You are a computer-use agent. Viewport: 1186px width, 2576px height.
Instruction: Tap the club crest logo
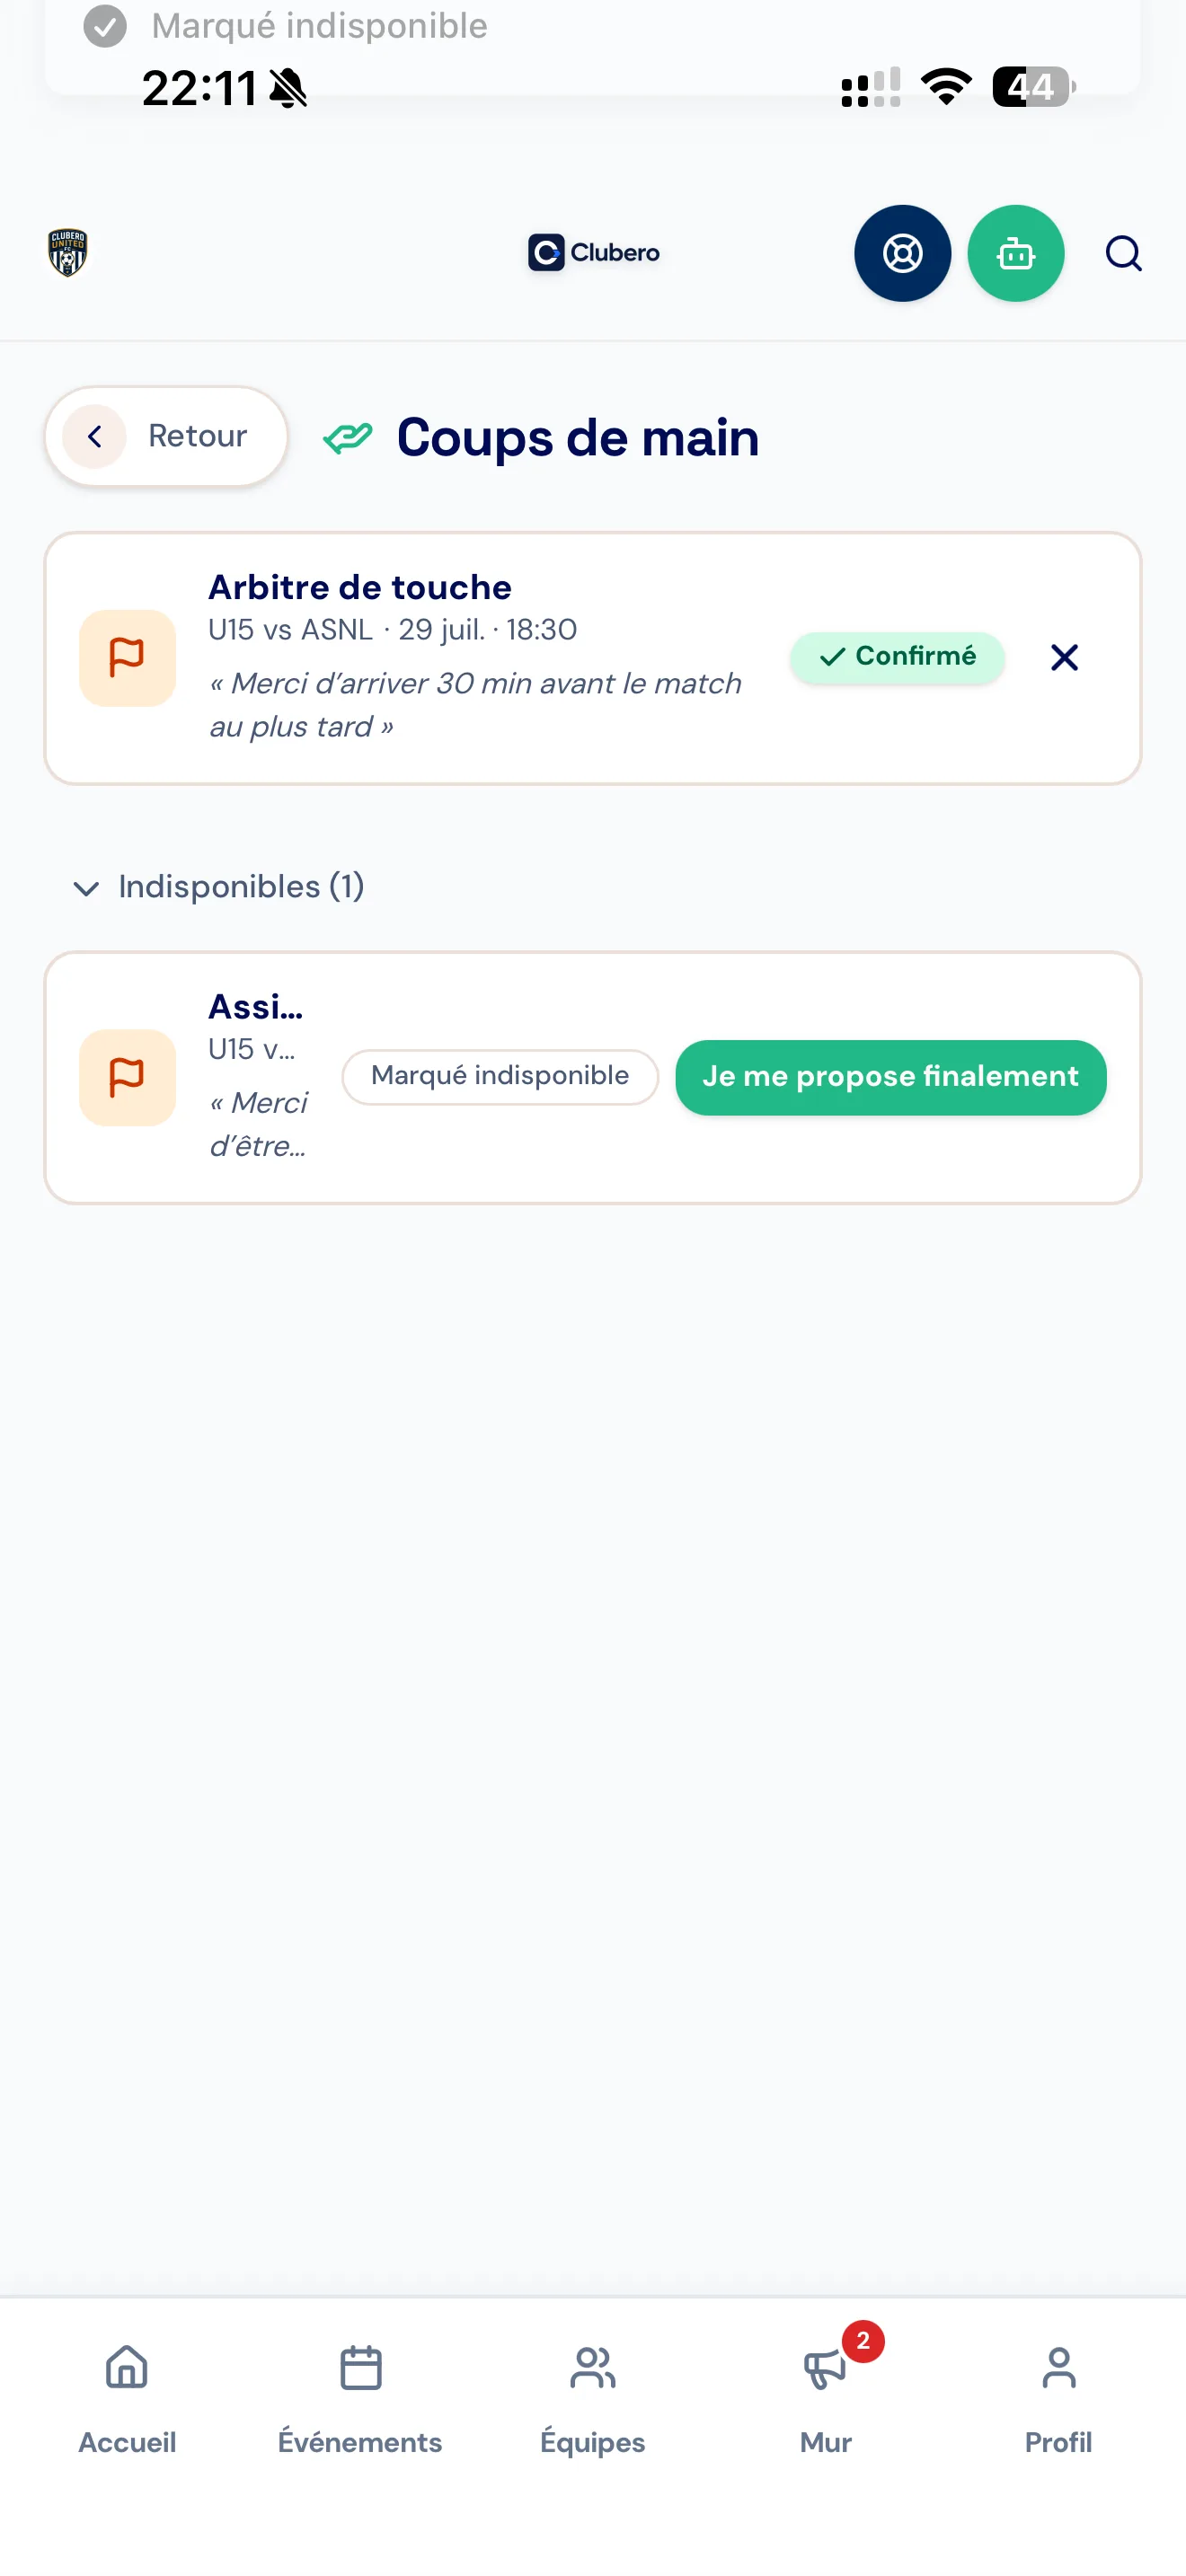[x=67, y=253]
